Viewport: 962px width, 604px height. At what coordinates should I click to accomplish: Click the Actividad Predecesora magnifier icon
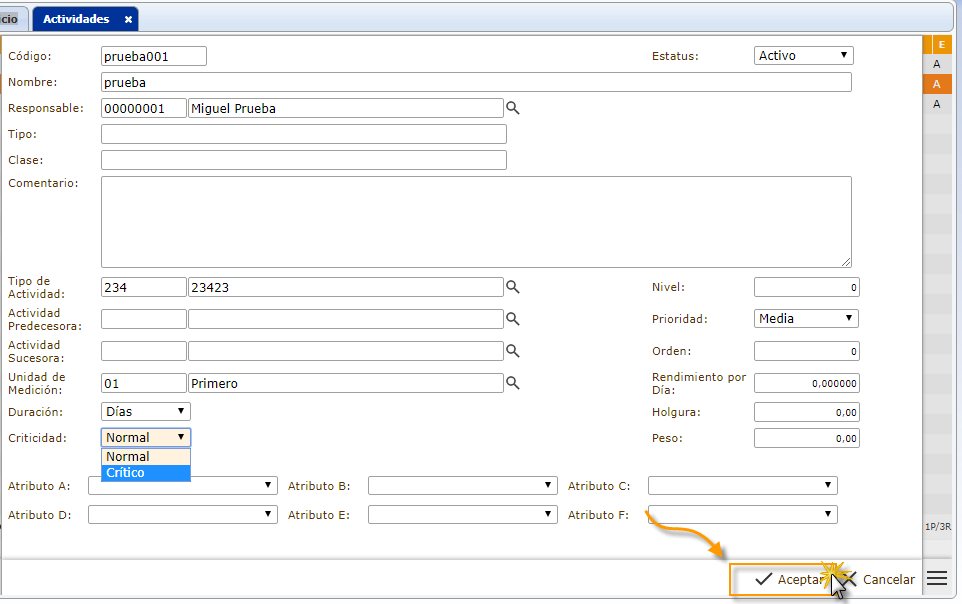512,319
